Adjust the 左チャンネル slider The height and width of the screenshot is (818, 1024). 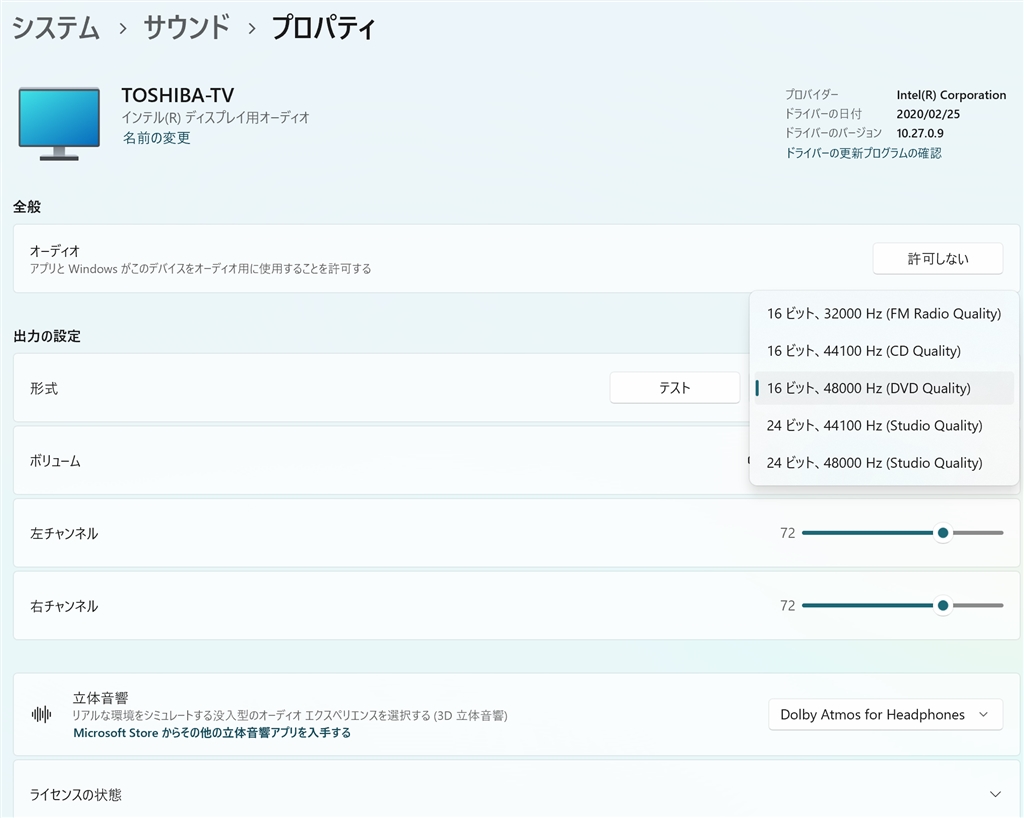[x=903, y=533]
